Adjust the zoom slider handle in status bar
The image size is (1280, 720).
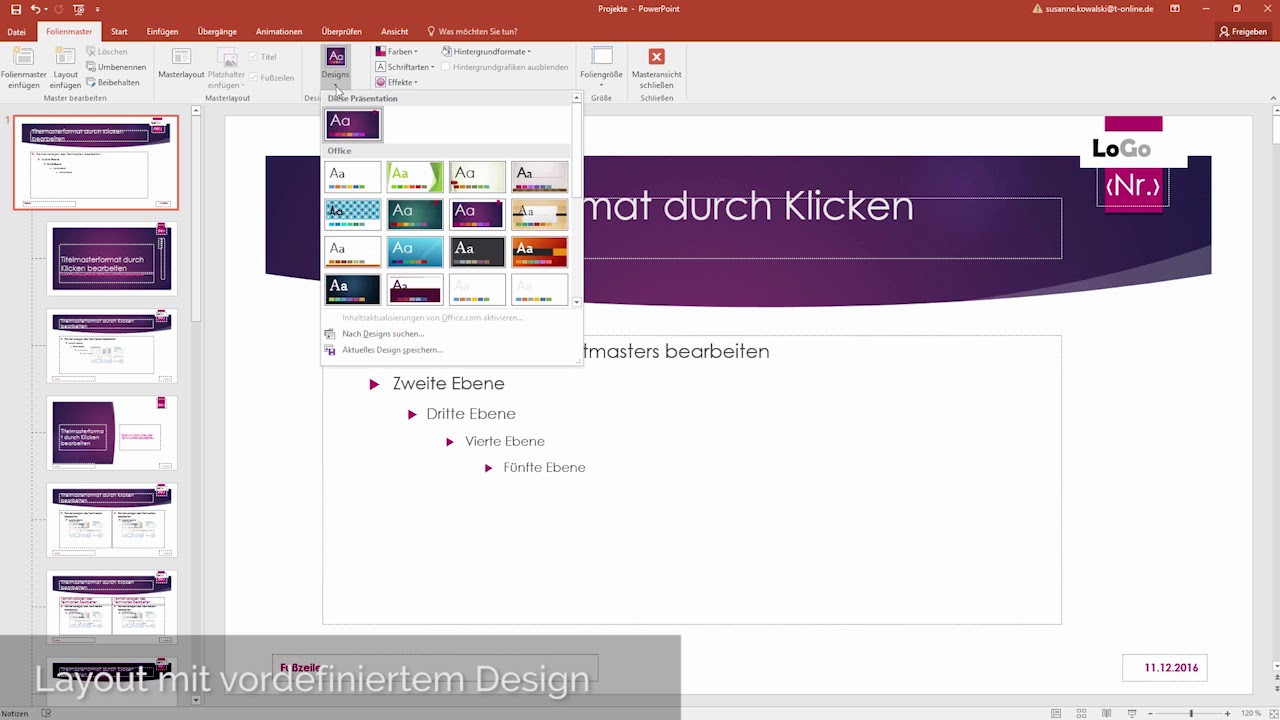1191,713
